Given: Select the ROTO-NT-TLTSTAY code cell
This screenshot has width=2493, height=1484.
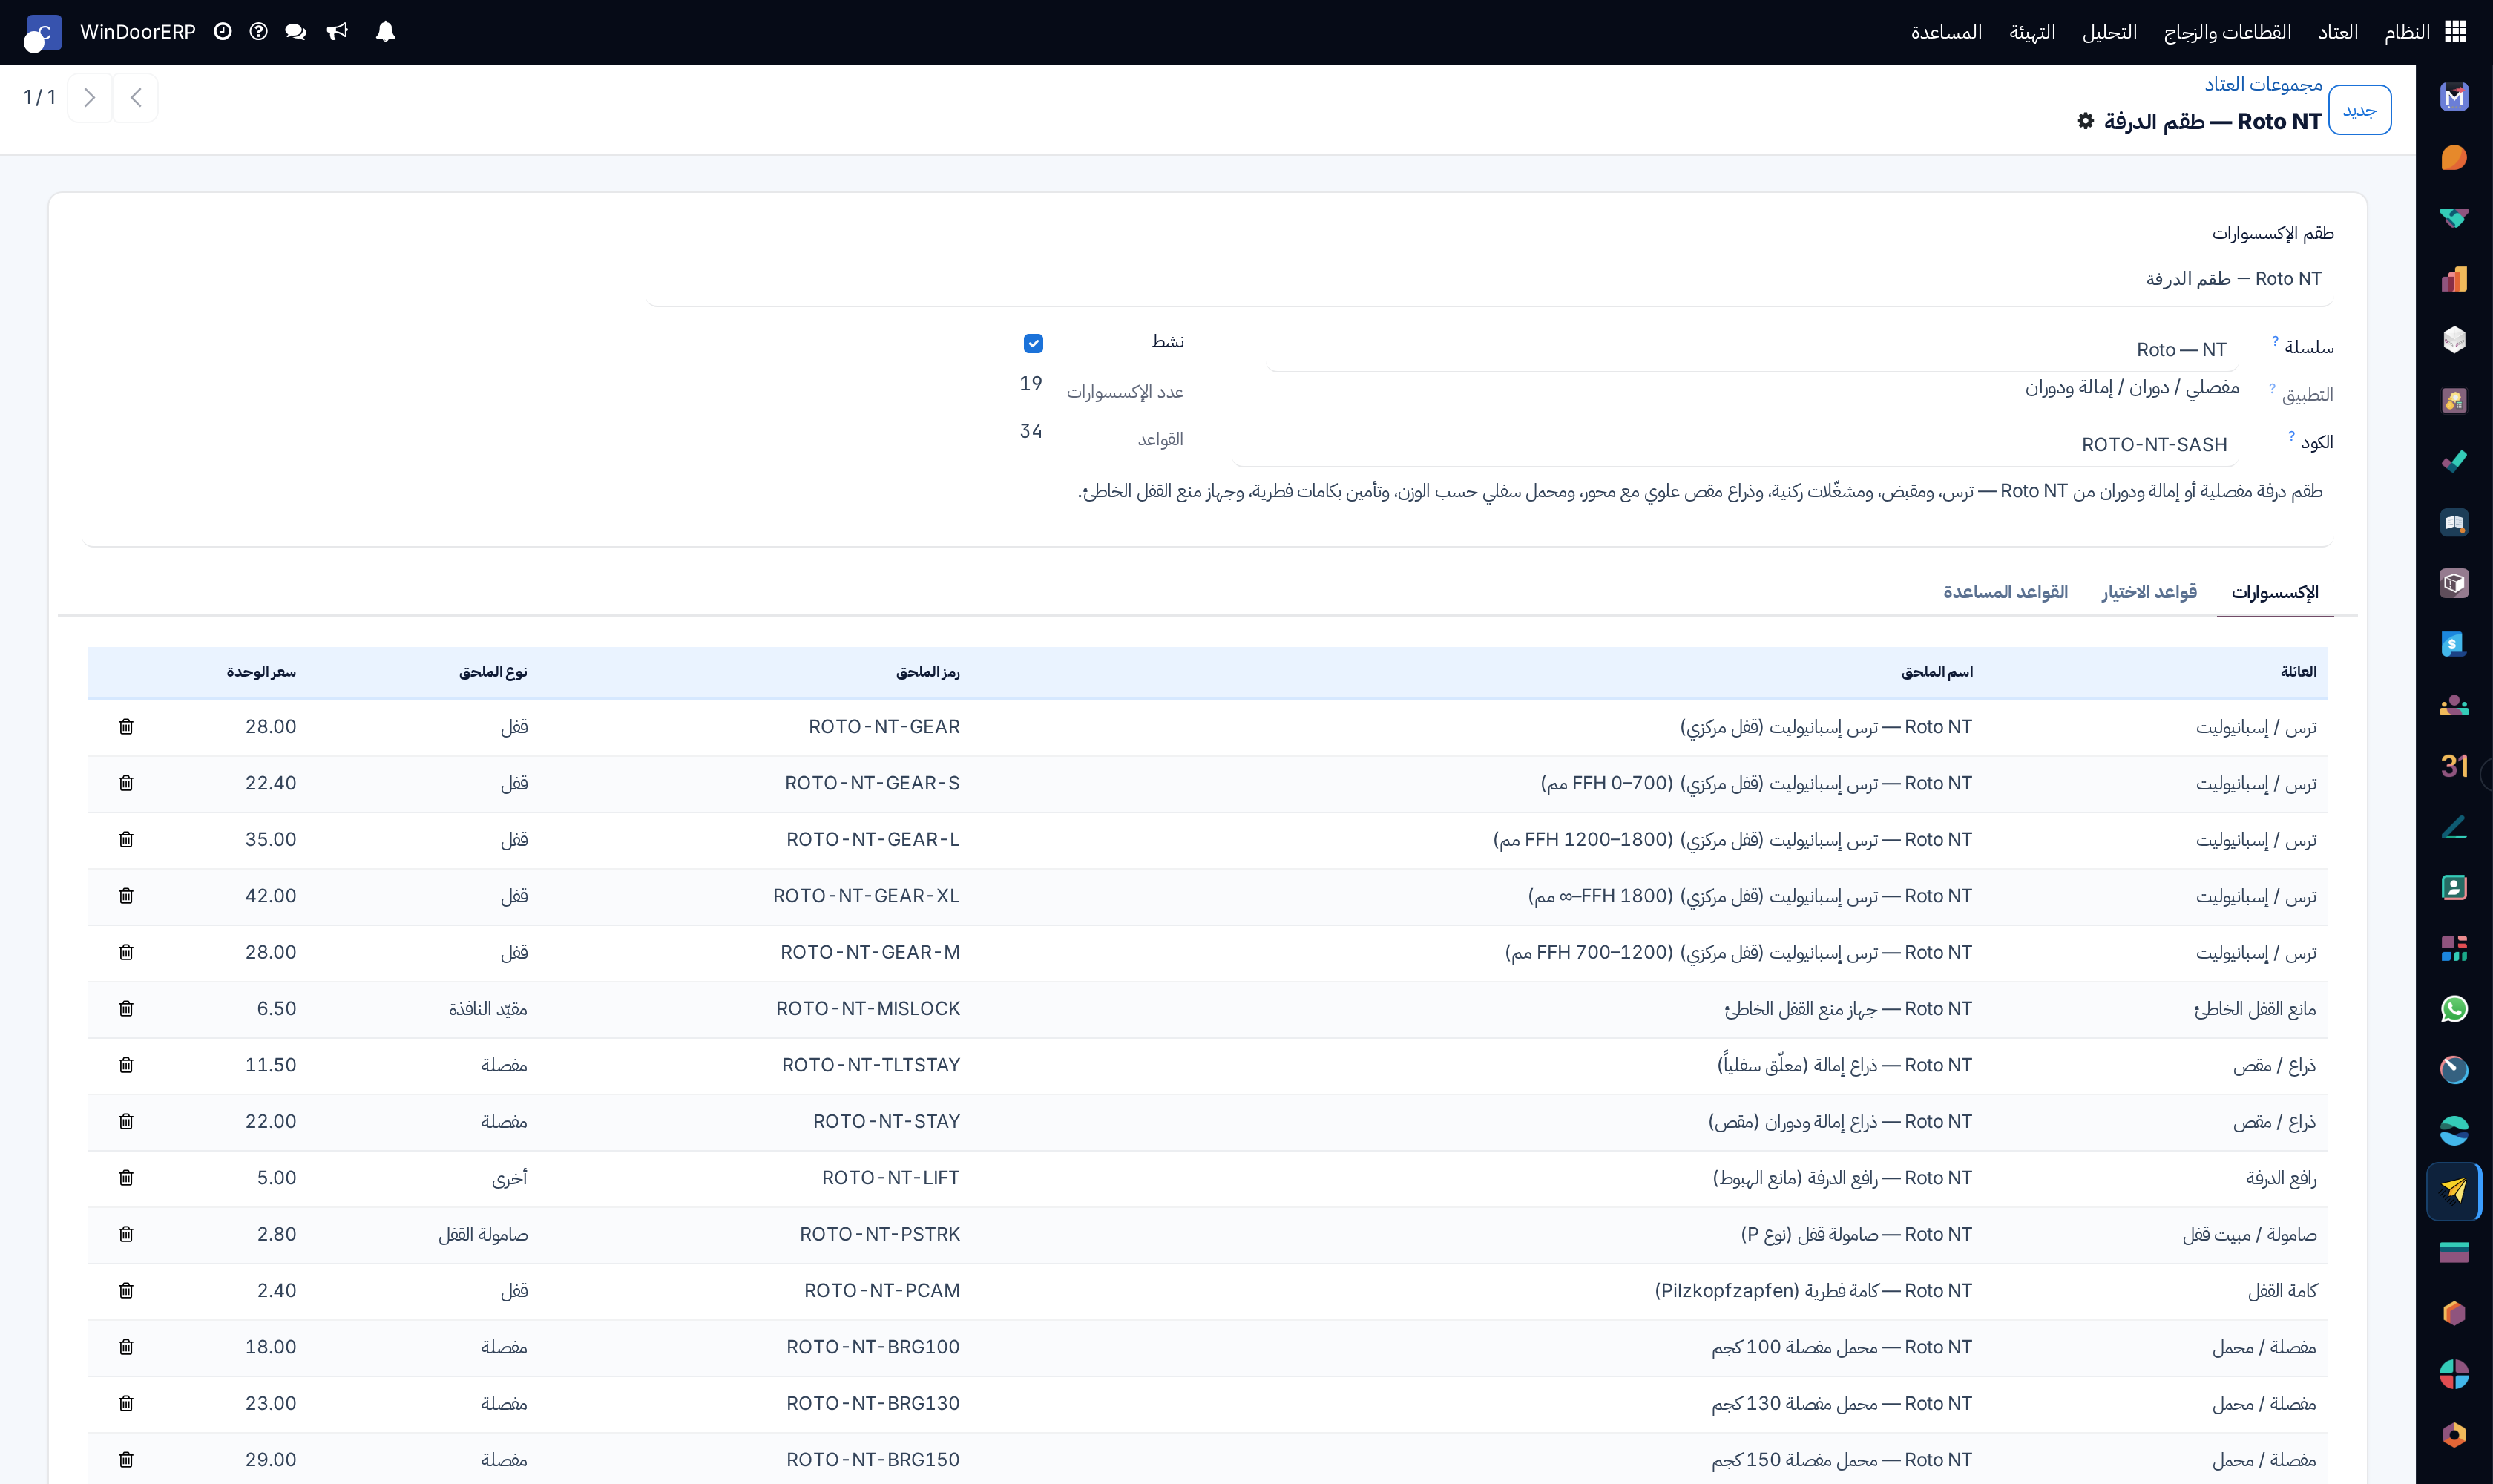Looking at the screenshot, I should pos(870,1065).
